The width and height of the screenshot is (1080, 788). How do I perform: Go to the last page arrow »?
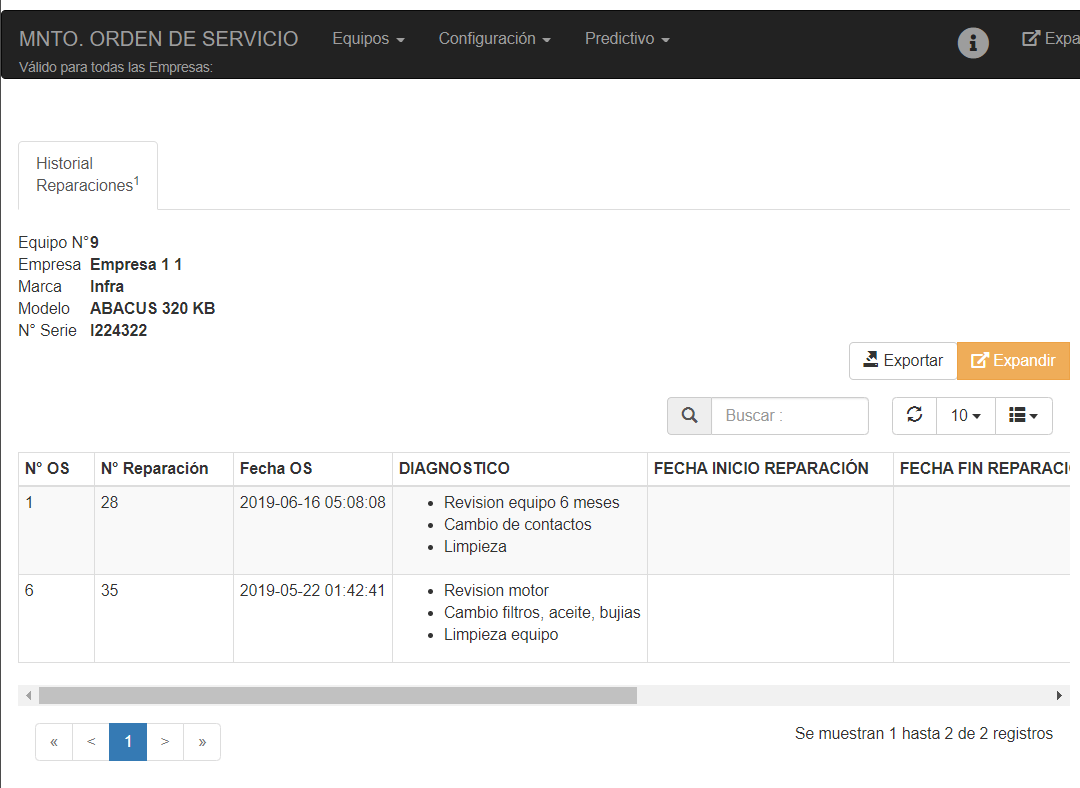202,742
